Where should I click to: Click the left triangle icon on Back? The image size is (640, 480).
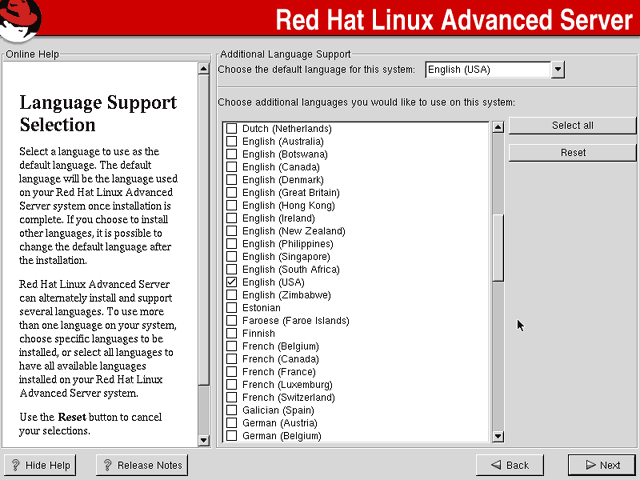pos(496,465)
